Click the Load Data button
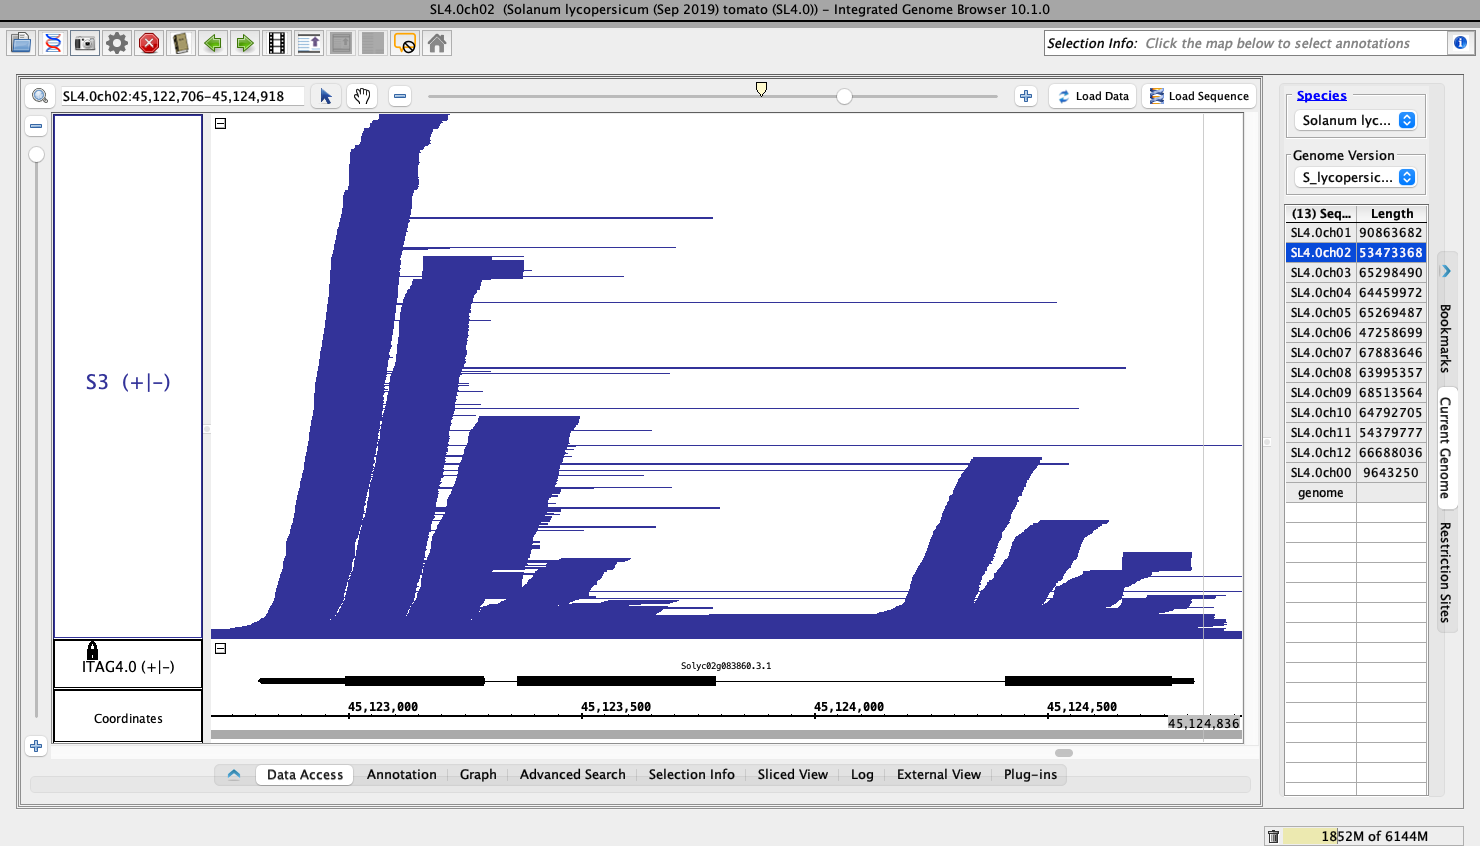This screenshot has height=846, width=1480. coord(1092,96)
